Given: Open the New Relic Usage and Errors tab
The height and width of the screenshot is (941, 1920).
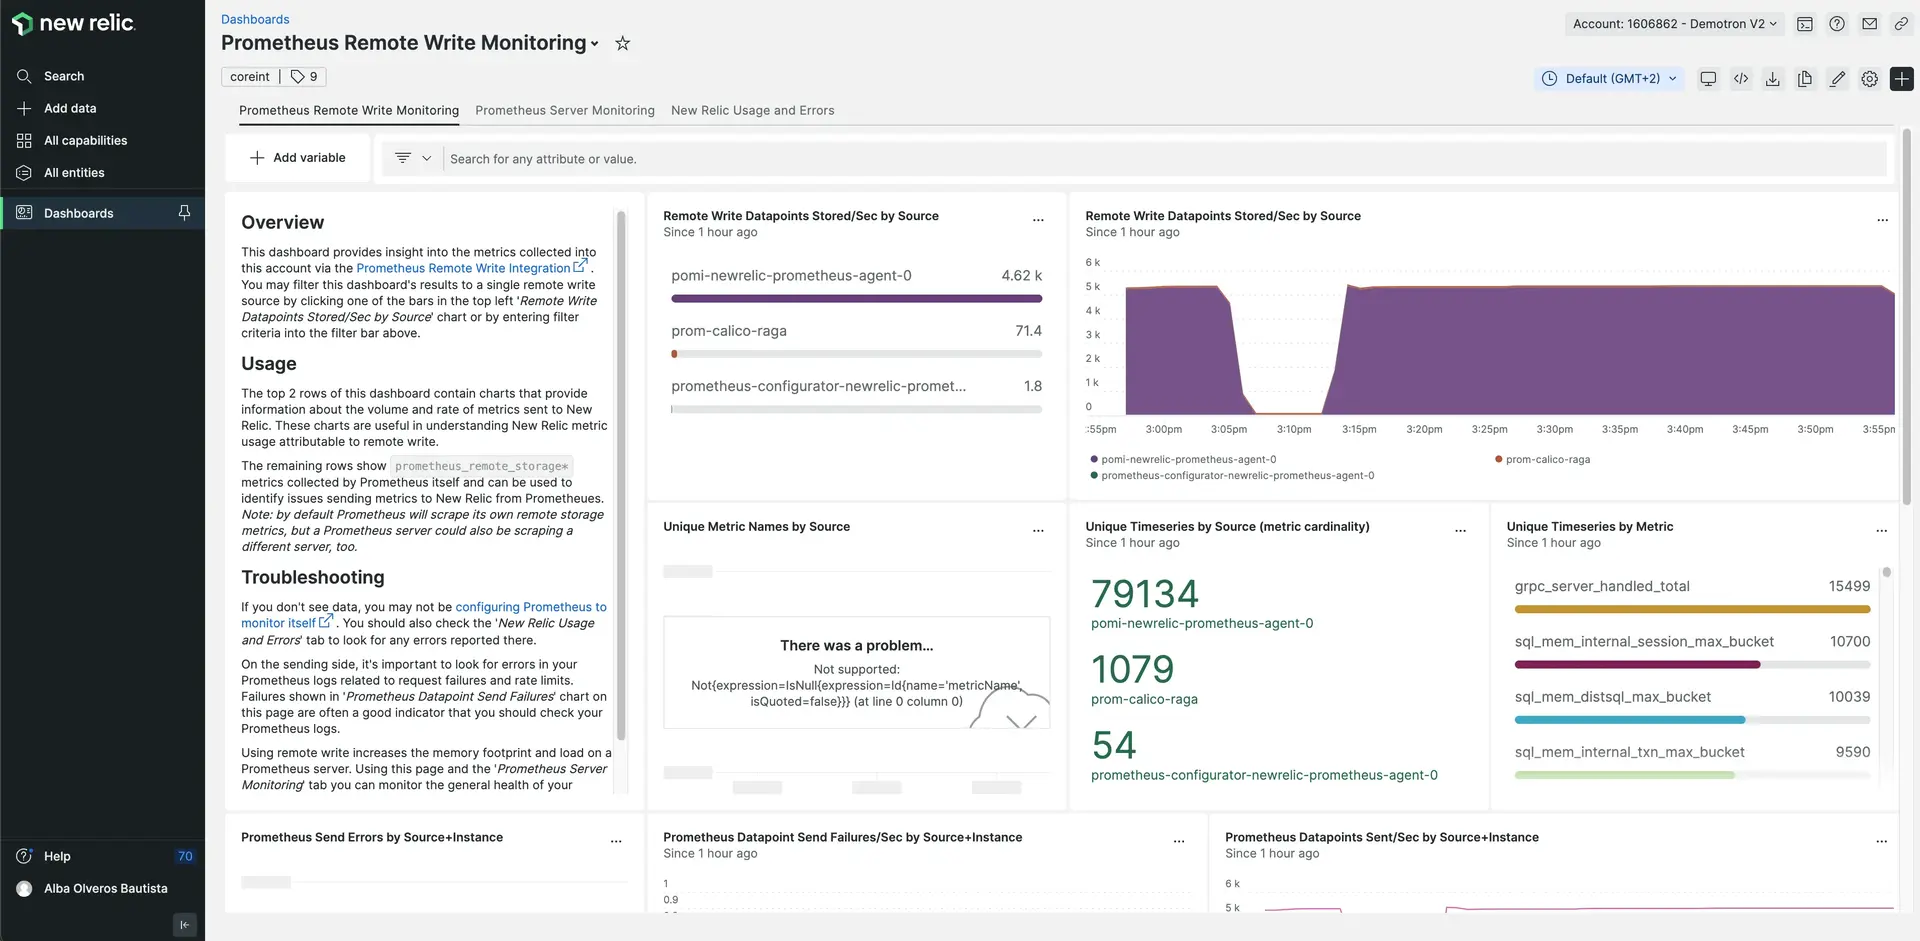Looking at the screenshot, I should pyautogui.click(x=752, y=111).
